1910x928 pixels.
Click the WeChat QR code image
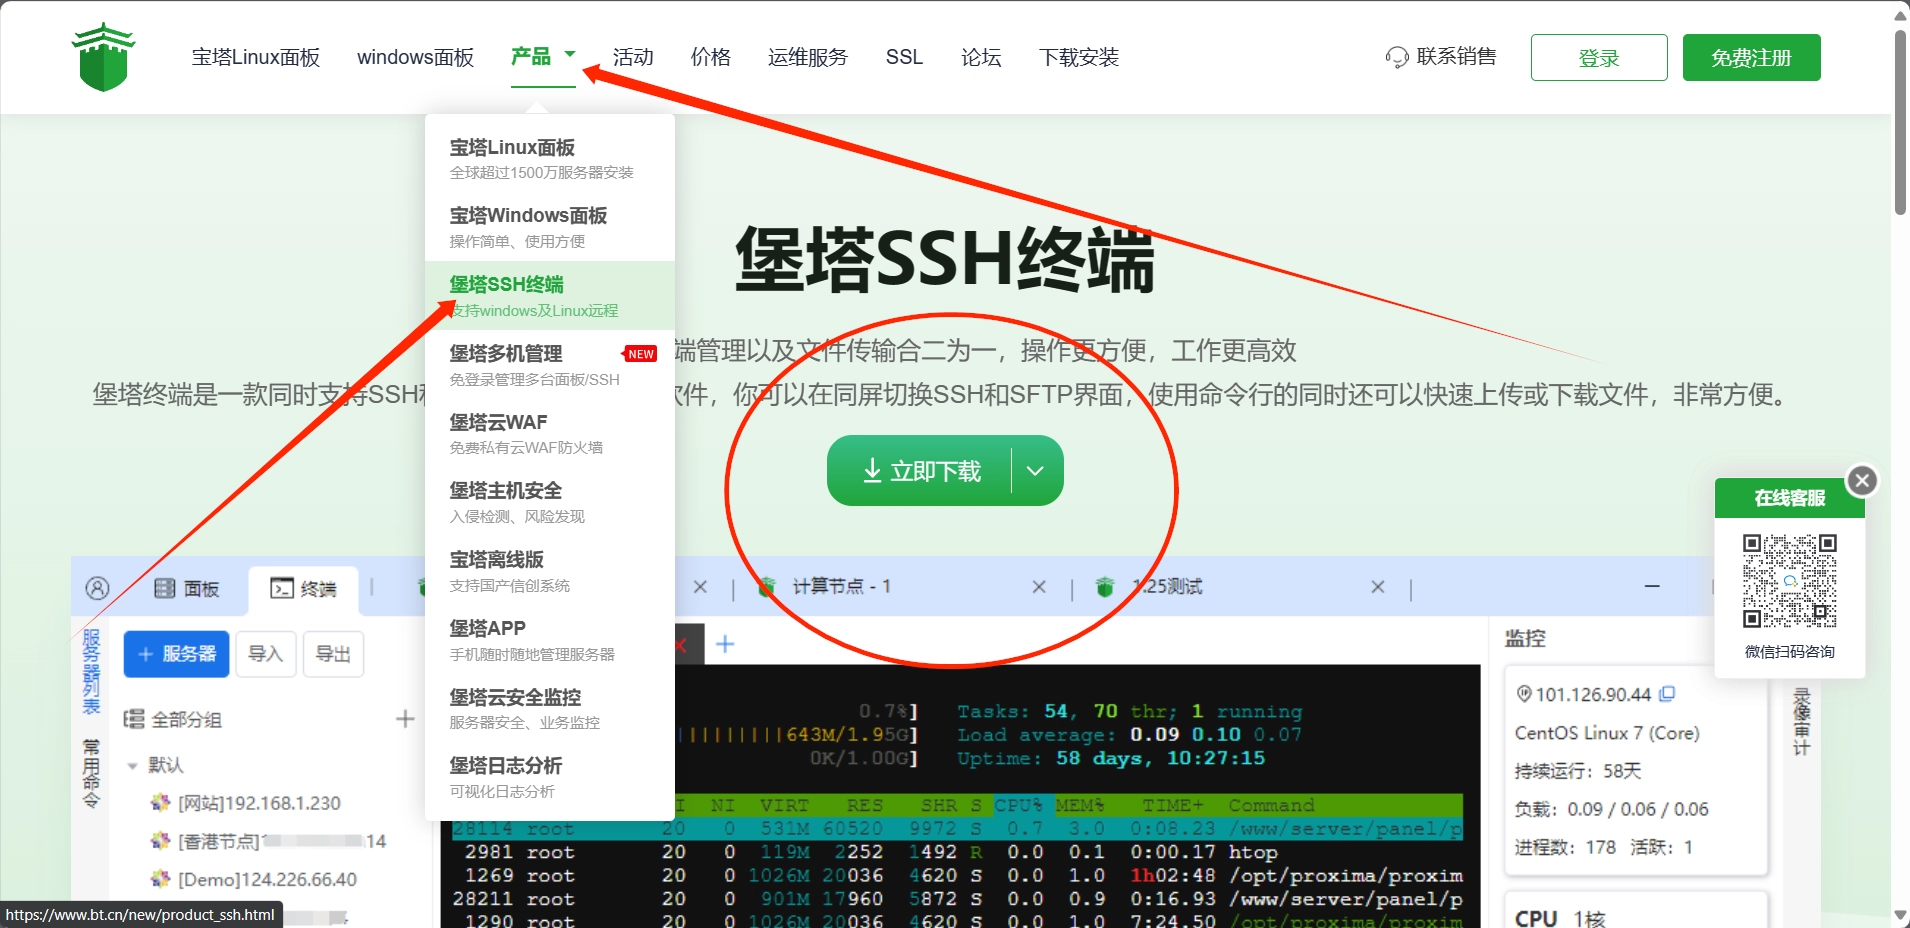pos(1790,581)
